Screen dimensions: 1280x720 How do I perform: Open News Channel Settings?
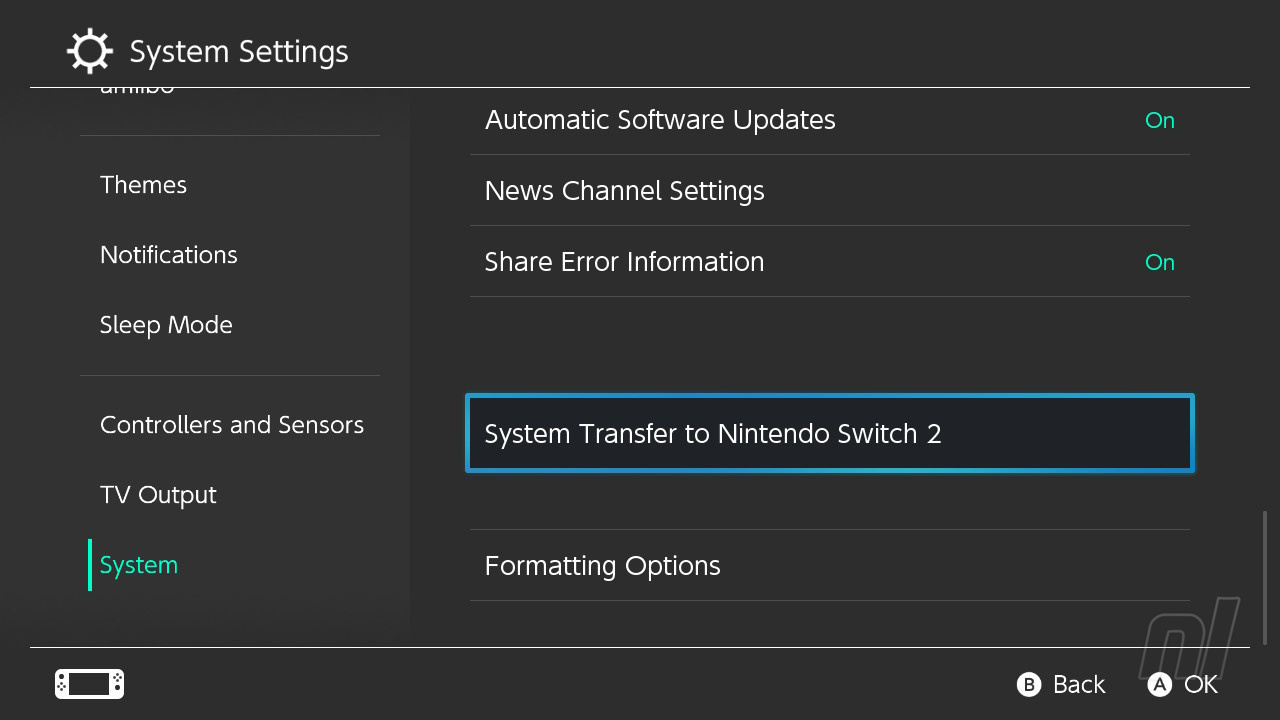tap(829, 191)
